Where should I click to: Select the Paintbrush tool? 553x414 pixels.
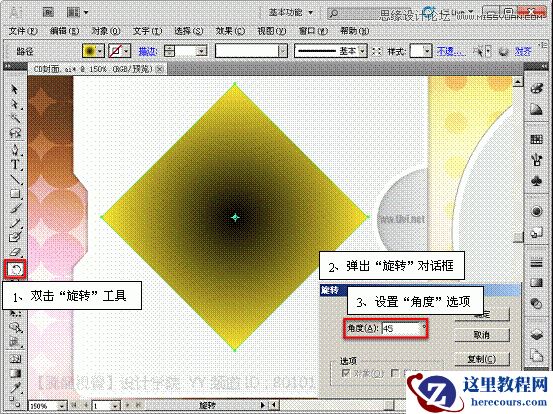tap(15, 208)
